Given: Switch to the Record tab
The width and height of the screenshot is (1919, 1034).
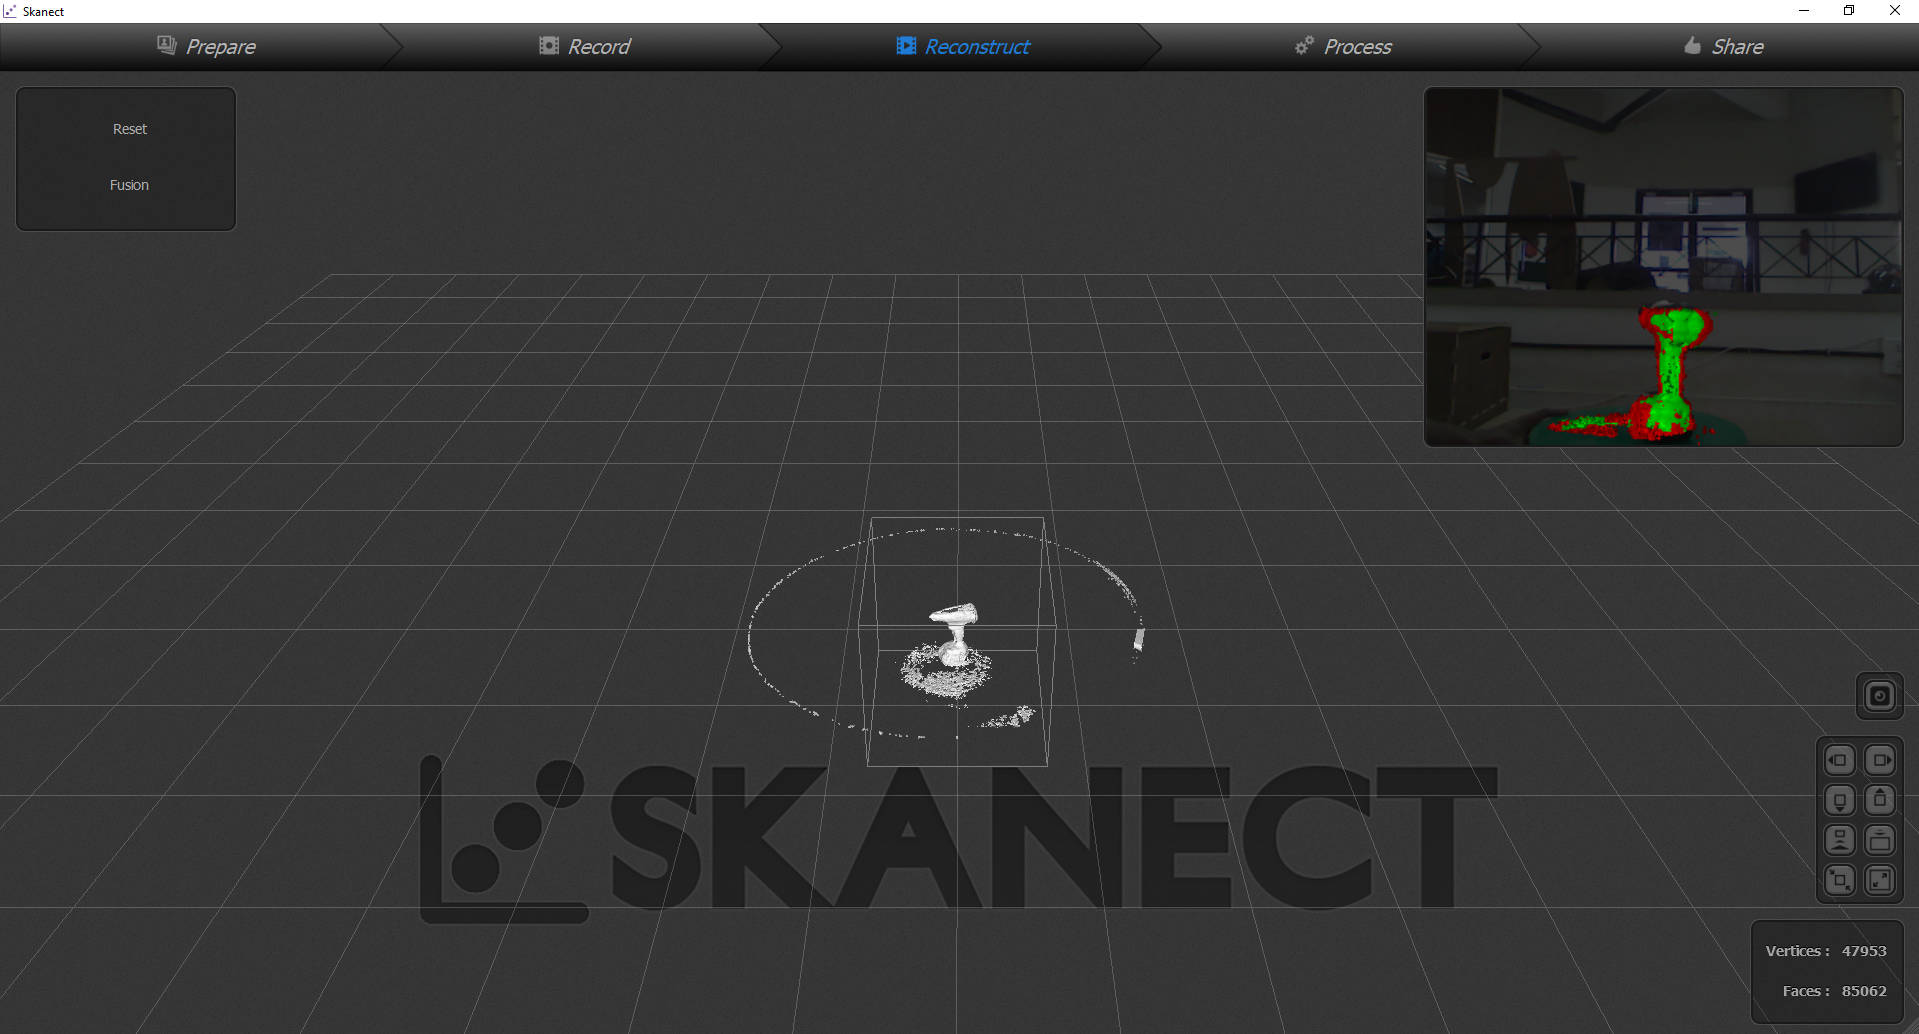Looking at the screenshot, I should pos(585,46).
